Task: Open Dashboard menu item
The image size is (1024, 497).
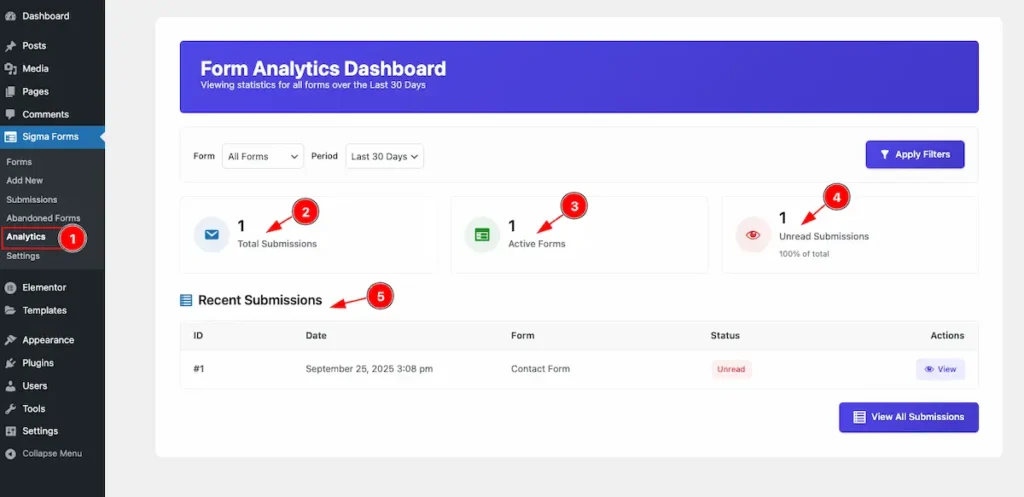Action: pyautogui.click(x=46, y=16)
